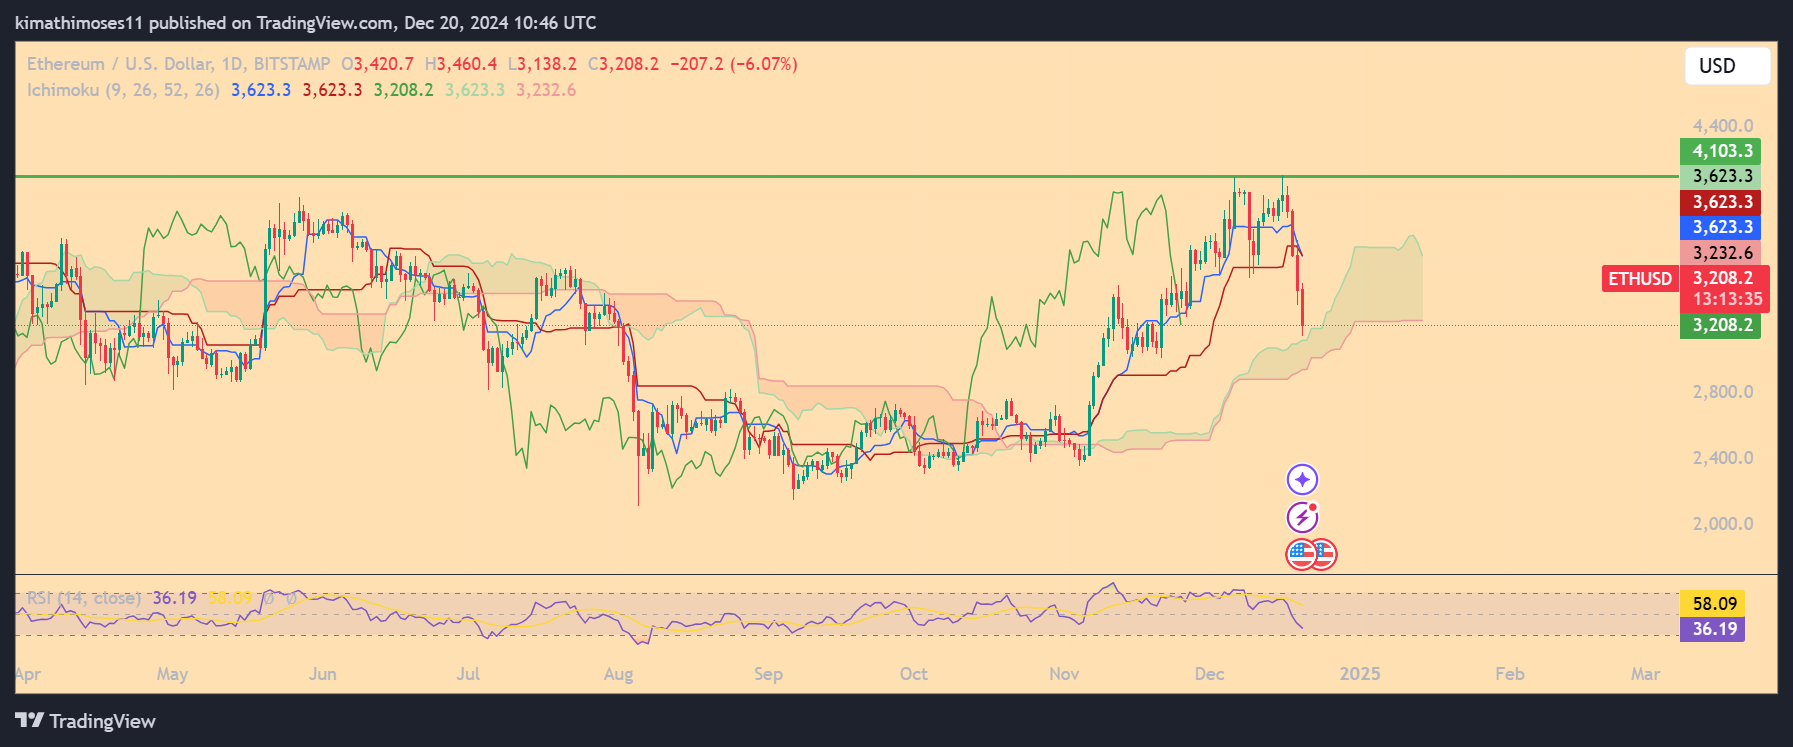The width and height of the screenshot is (1793, 747).
Task: Click the yellow 58.09 RSI axis label
Action: pos(1713,603)
